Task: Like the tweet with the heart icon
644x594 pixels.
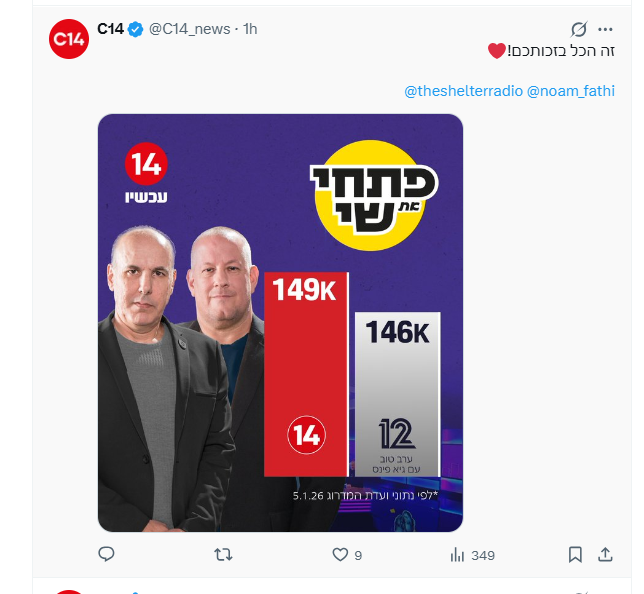Action: tap(340, 554)
